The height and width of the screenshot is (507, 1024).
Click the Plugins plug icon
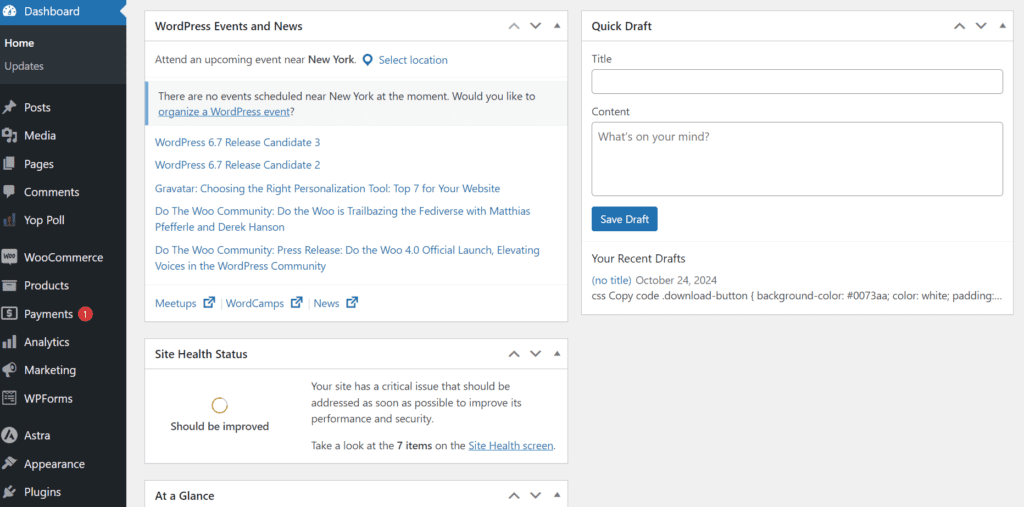point(9,492)
